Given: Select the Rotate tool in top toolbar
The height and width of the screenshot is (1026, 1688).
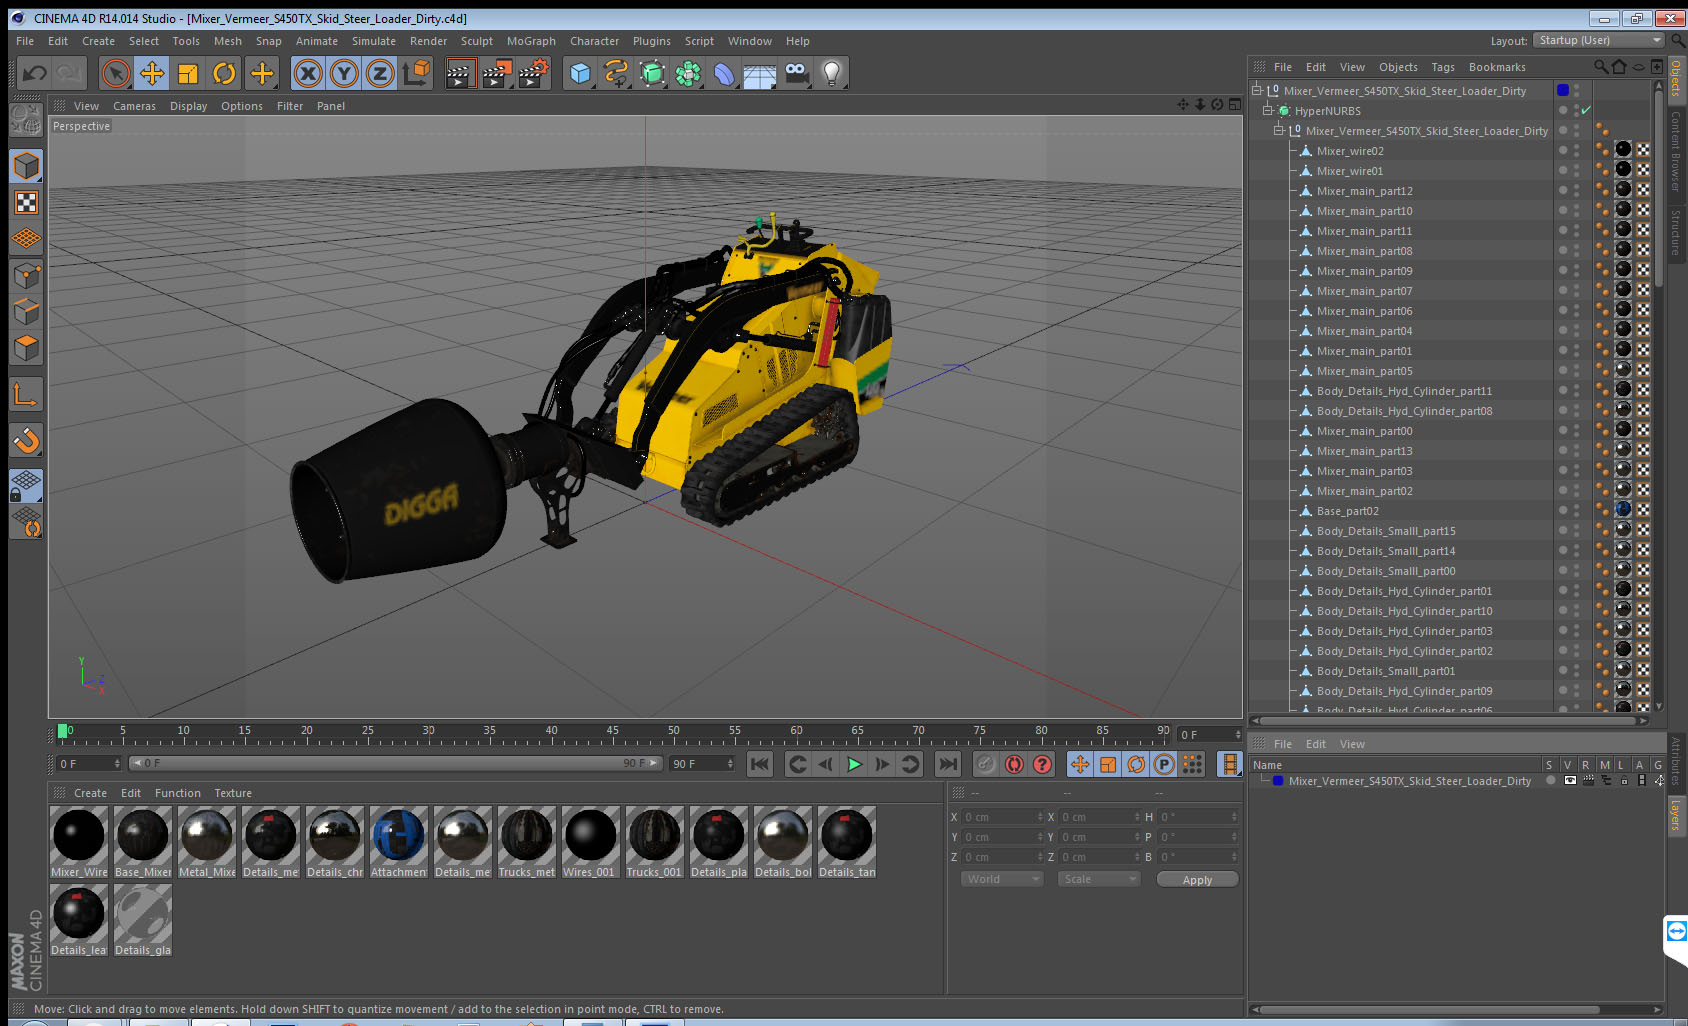Looking at the screenshot, I should [225, 73].
